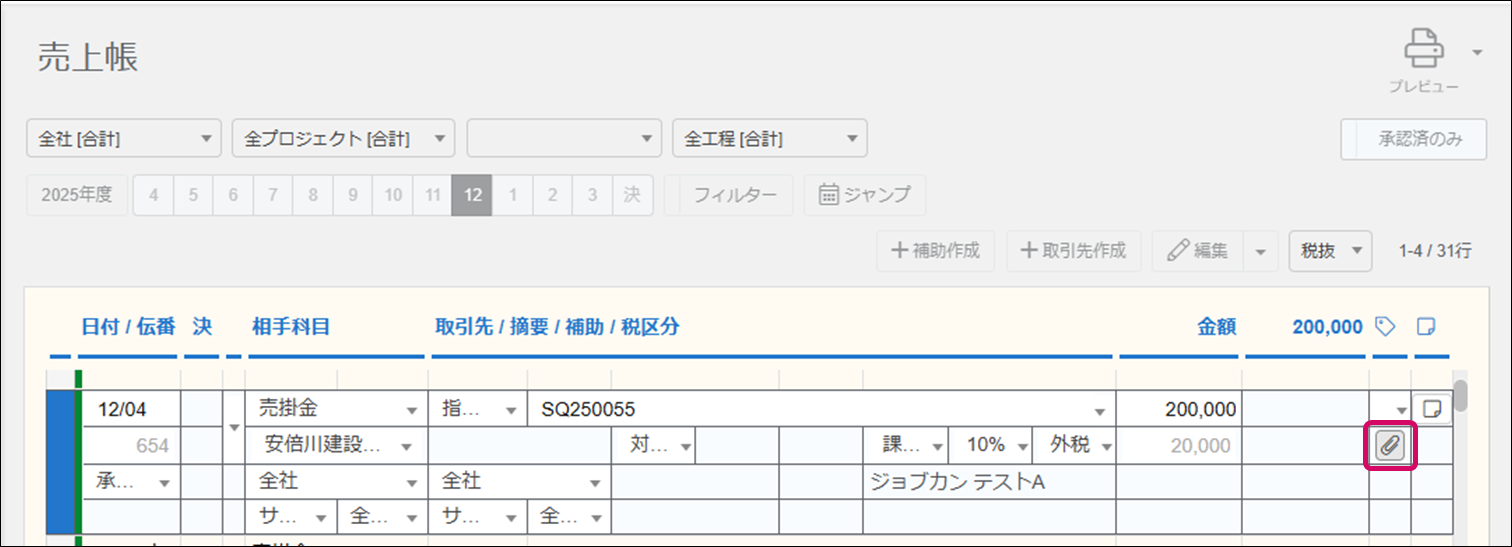Image resolution: width=1512 pixels, height=547 pixels.
Task: Click the tag icon in header
Action: 1385,326
